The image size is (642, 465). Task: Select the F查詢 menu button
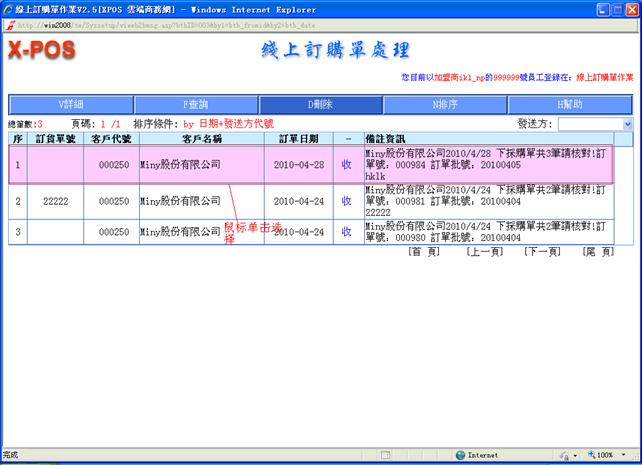(x=196, y=104)
